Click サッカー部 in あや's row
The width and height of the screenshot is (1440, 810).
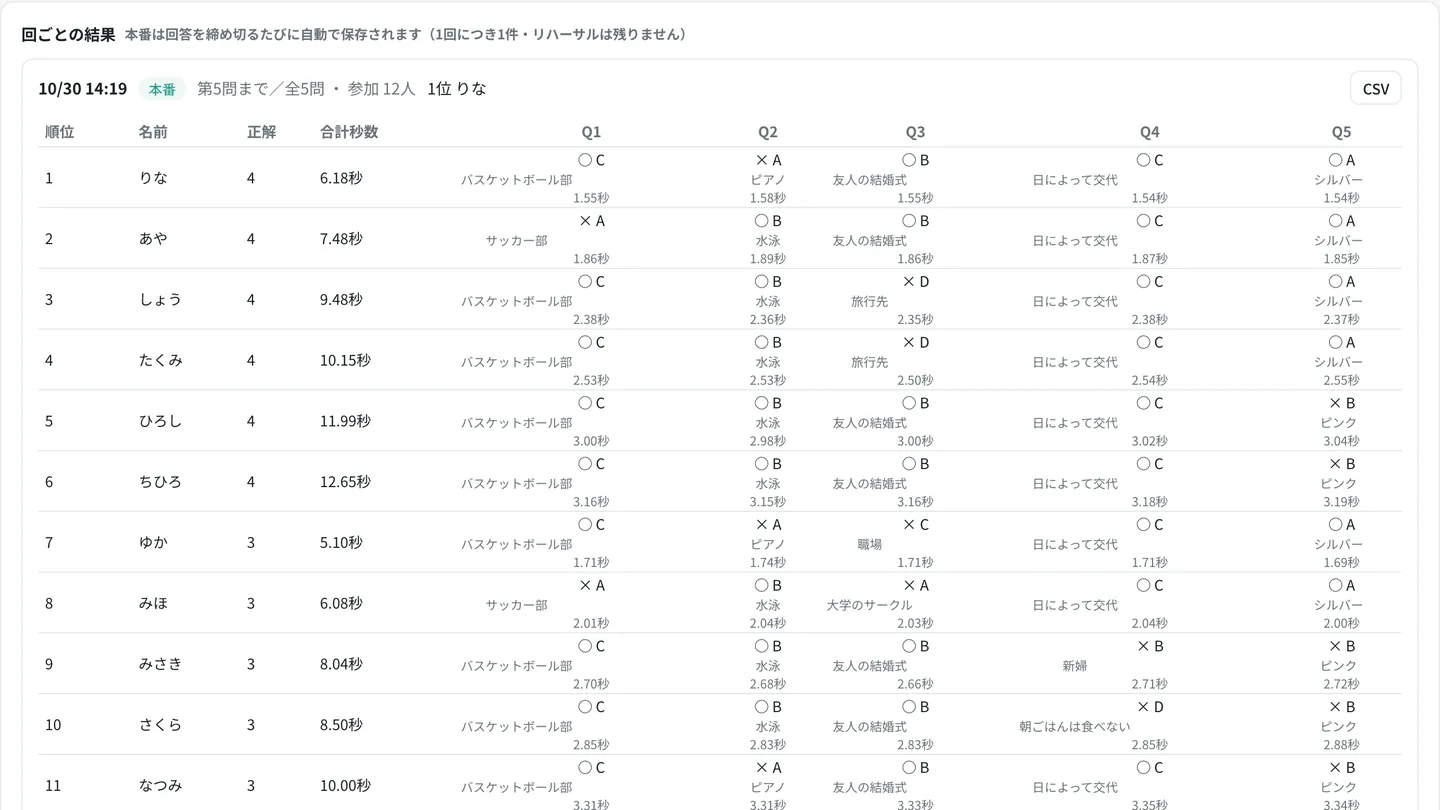pyautogui.click(x=517, y=241)
